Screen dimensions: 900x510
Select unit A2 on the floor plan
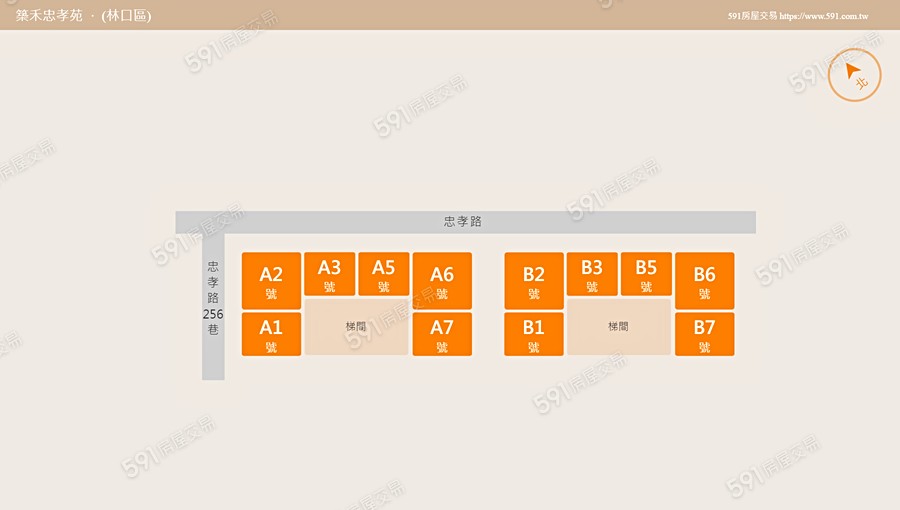271,281
